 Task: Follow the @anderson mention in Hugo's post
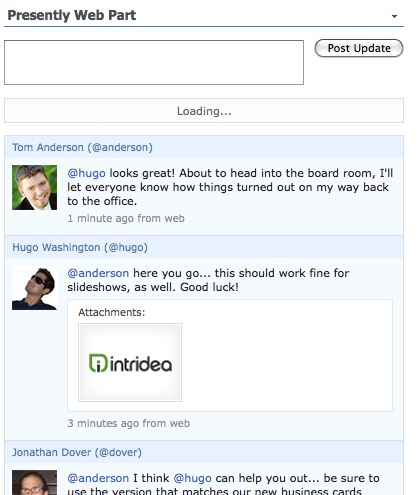[x=98, y=273]
